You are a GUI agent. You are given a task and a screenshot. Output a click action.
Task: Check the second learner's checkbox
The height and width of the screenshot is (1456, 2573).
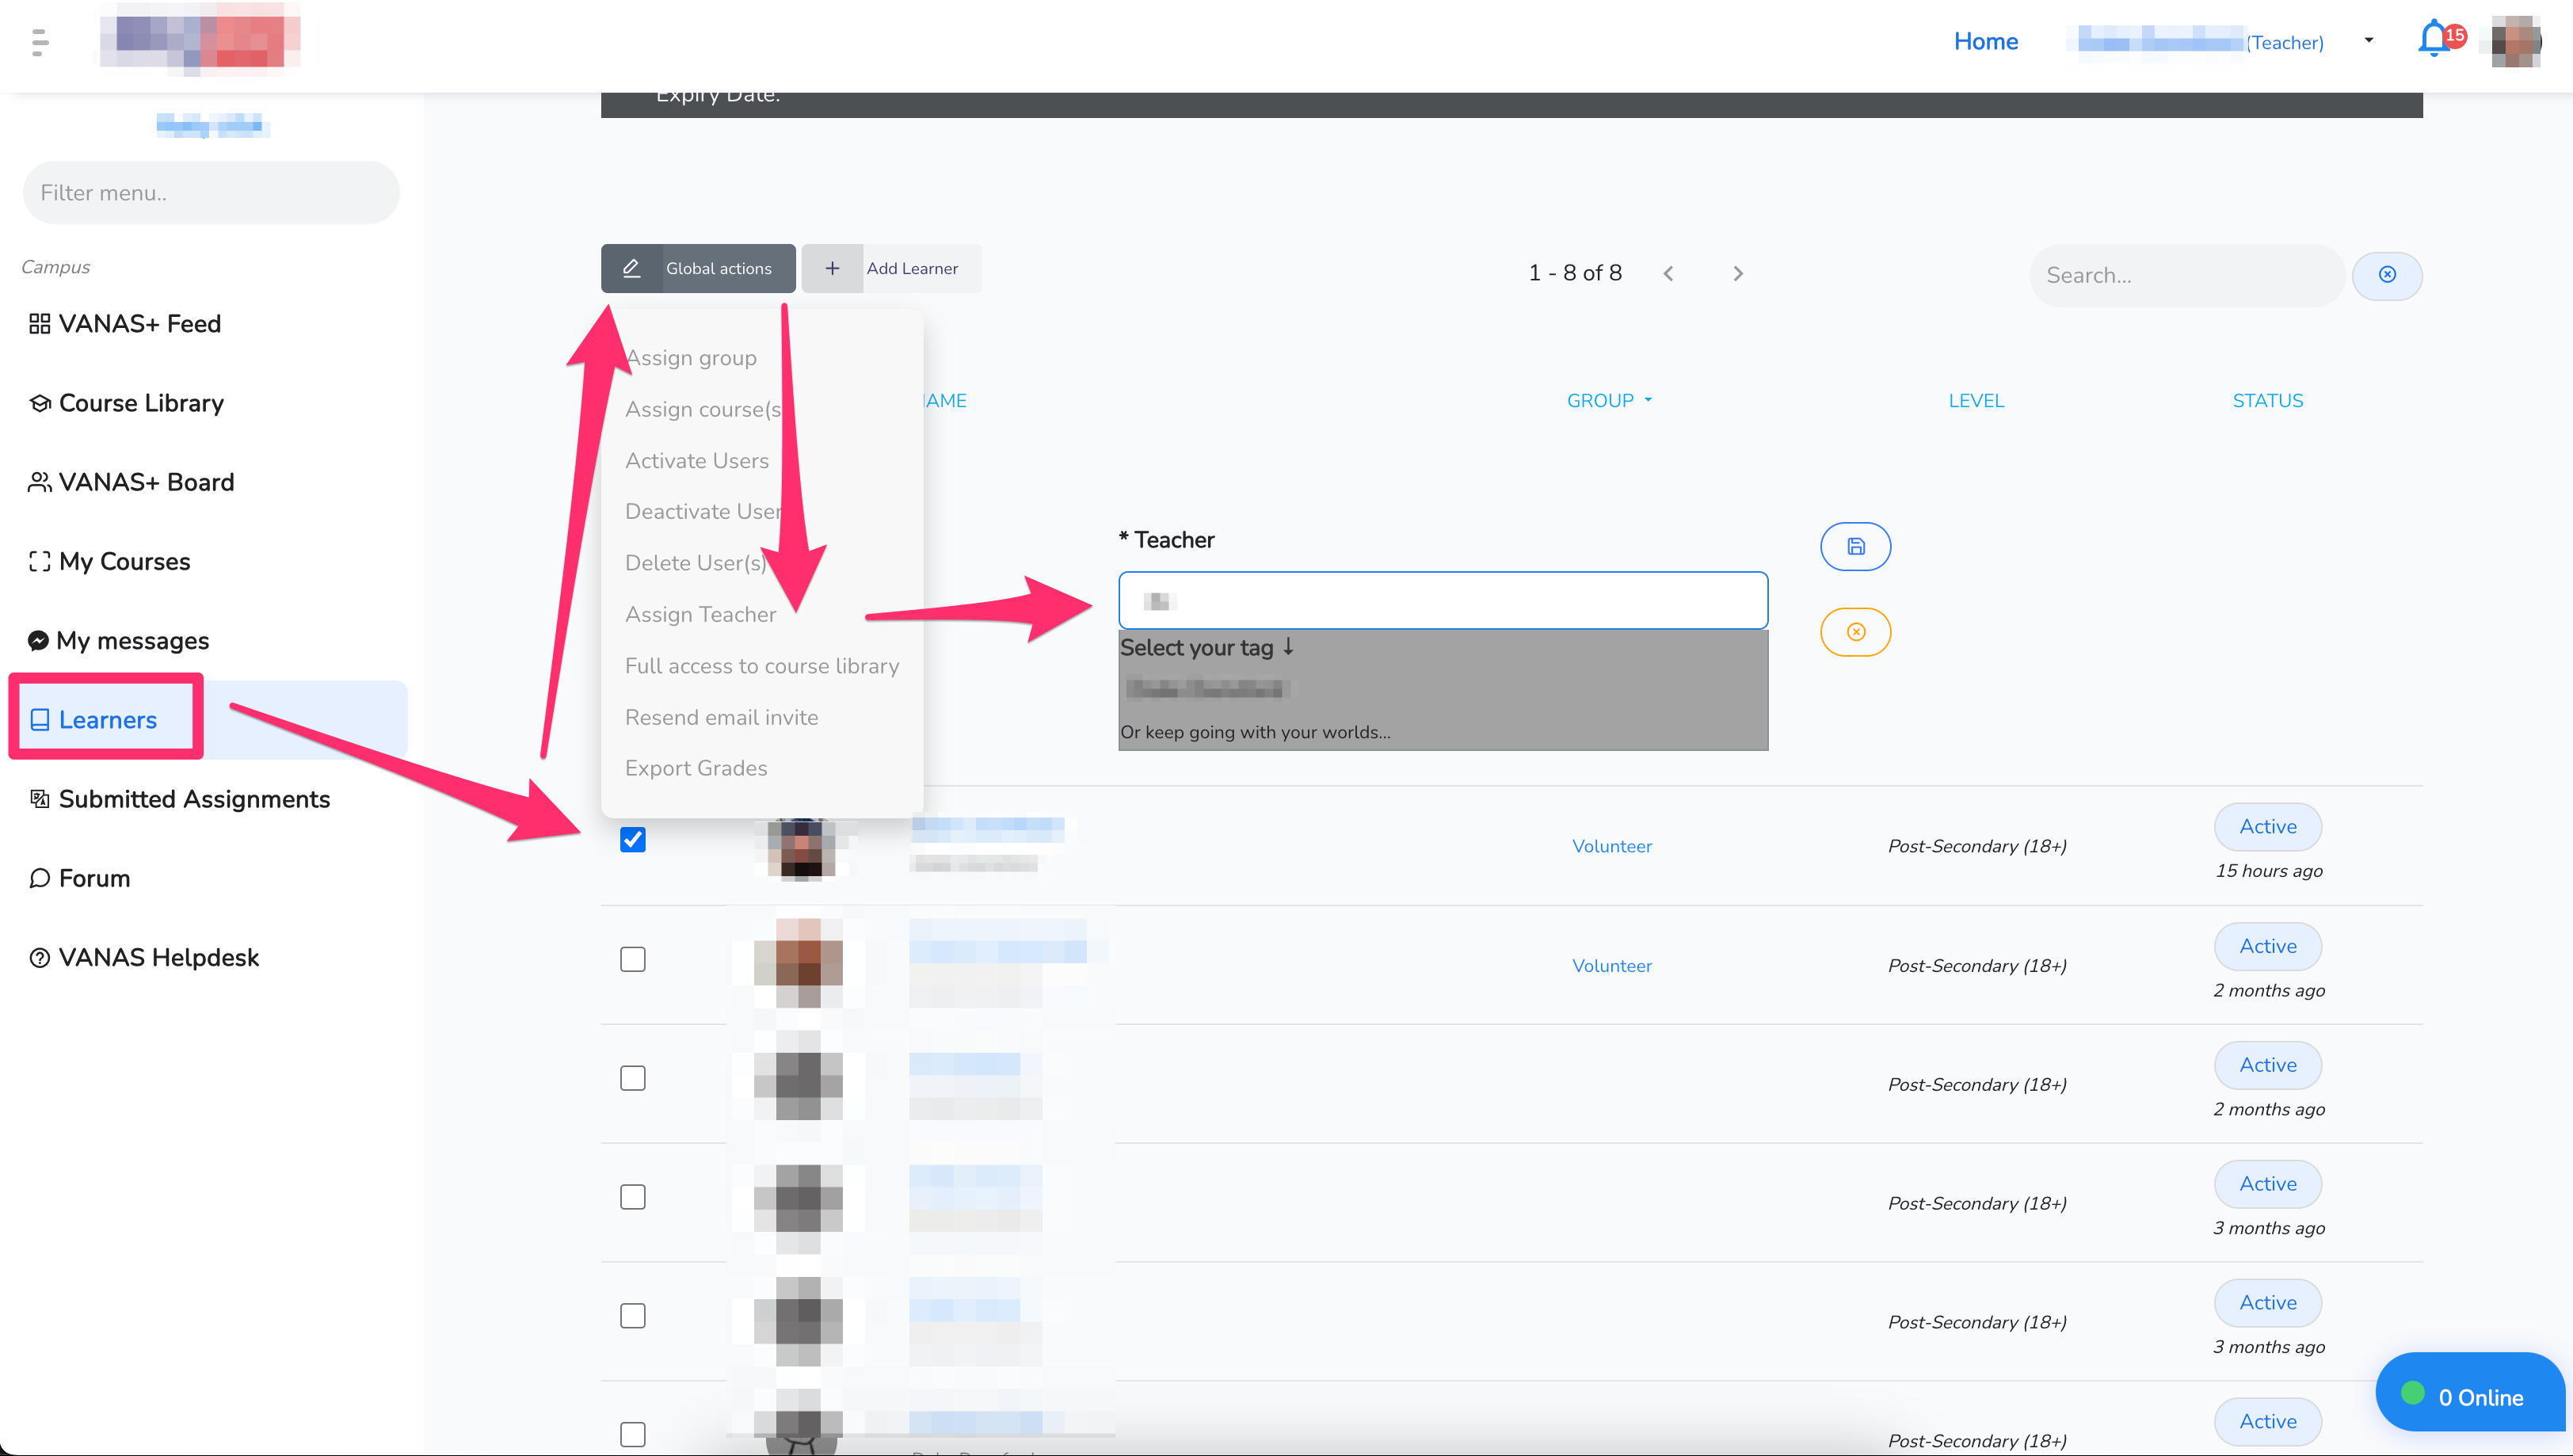tap(632, 960)
